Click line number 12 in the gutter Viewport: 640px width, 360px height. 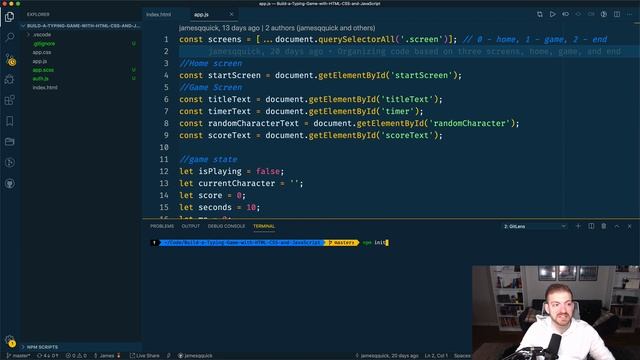click(x=164, y=171)
